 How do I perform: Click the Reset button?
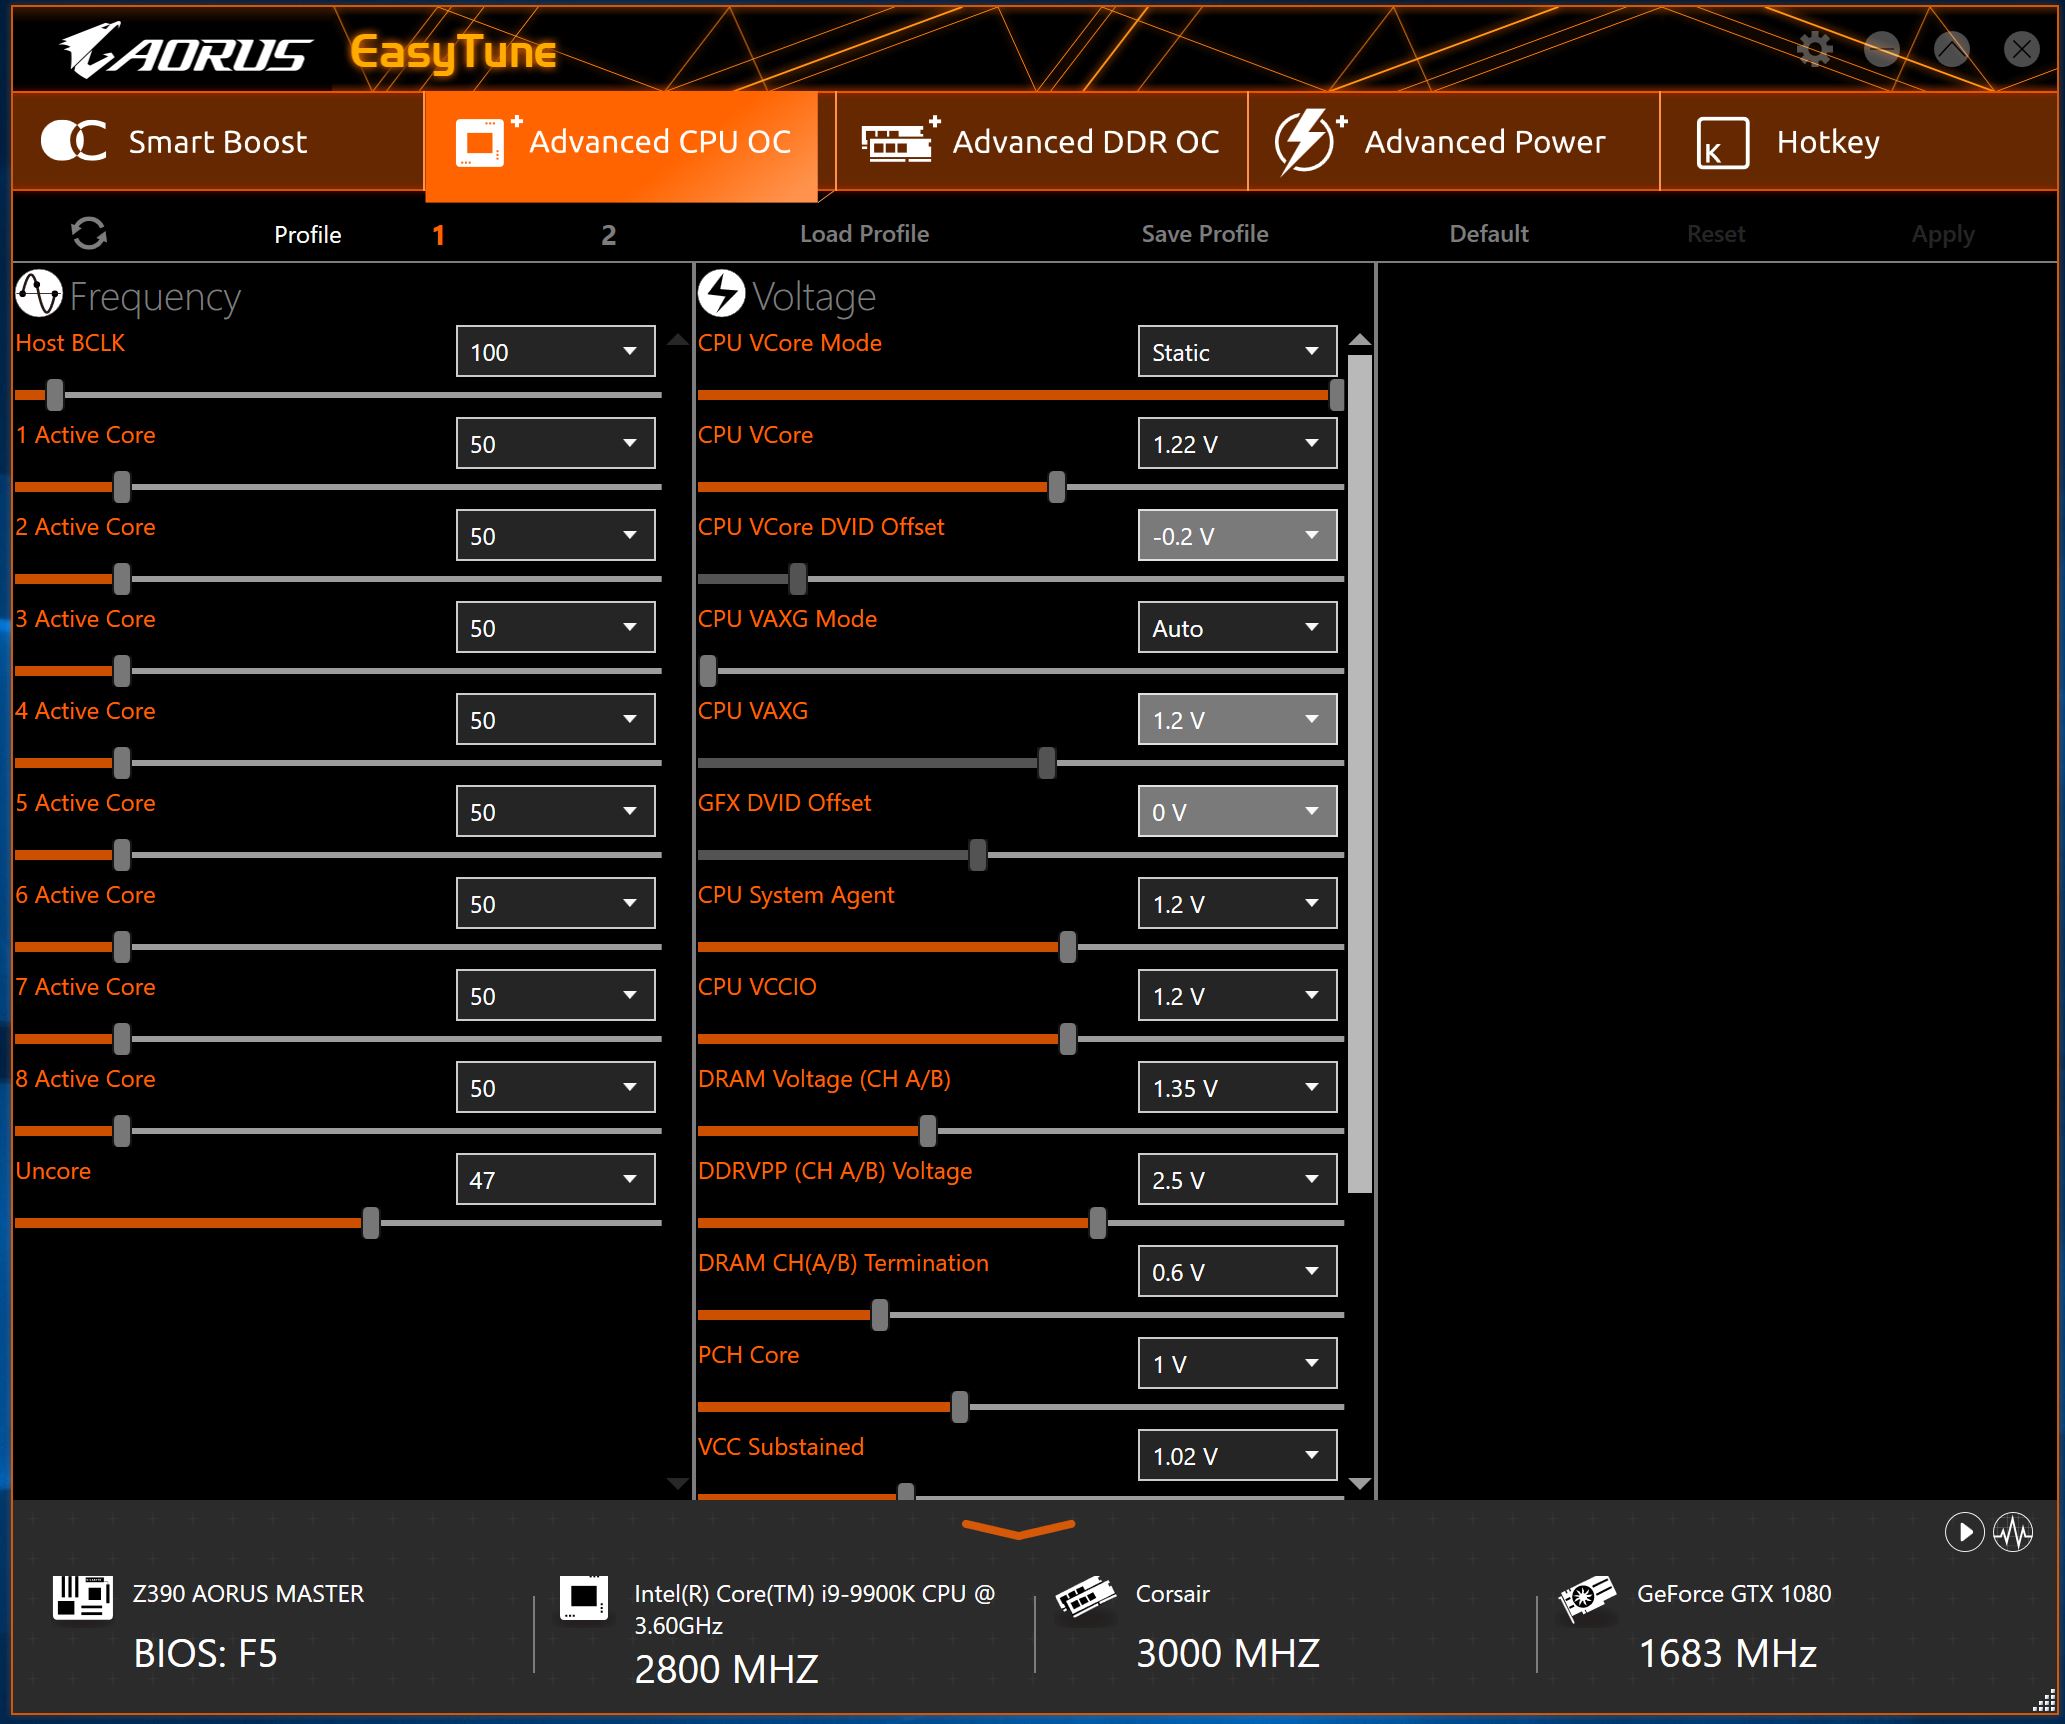coord(1716,234)
